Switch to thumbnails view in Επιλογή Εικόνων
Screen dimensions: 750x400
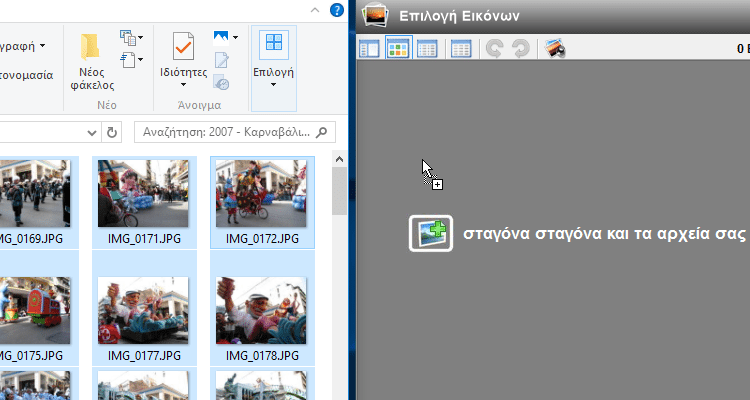398,48
